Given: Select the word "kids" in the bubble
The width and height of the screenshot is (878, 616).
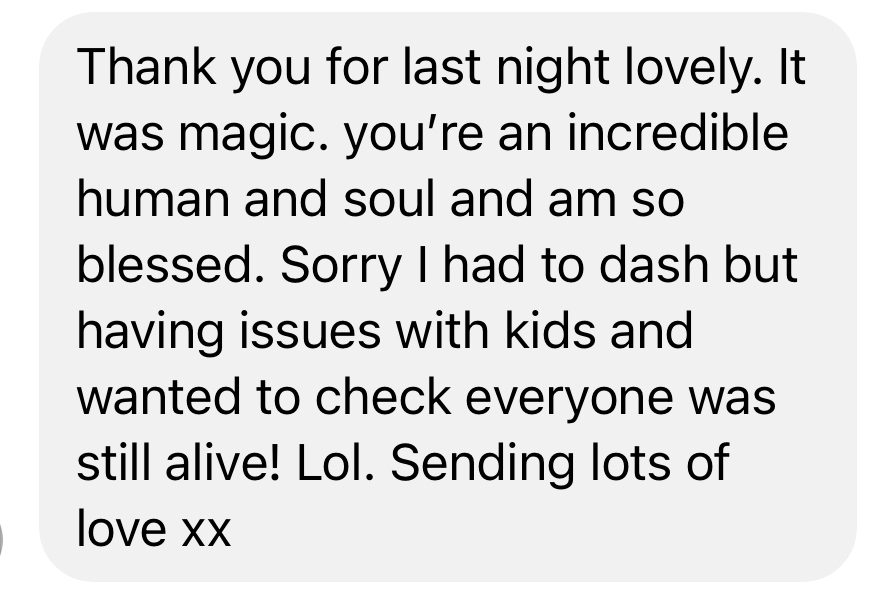Looking at the screenshot, I should (550, 331).
